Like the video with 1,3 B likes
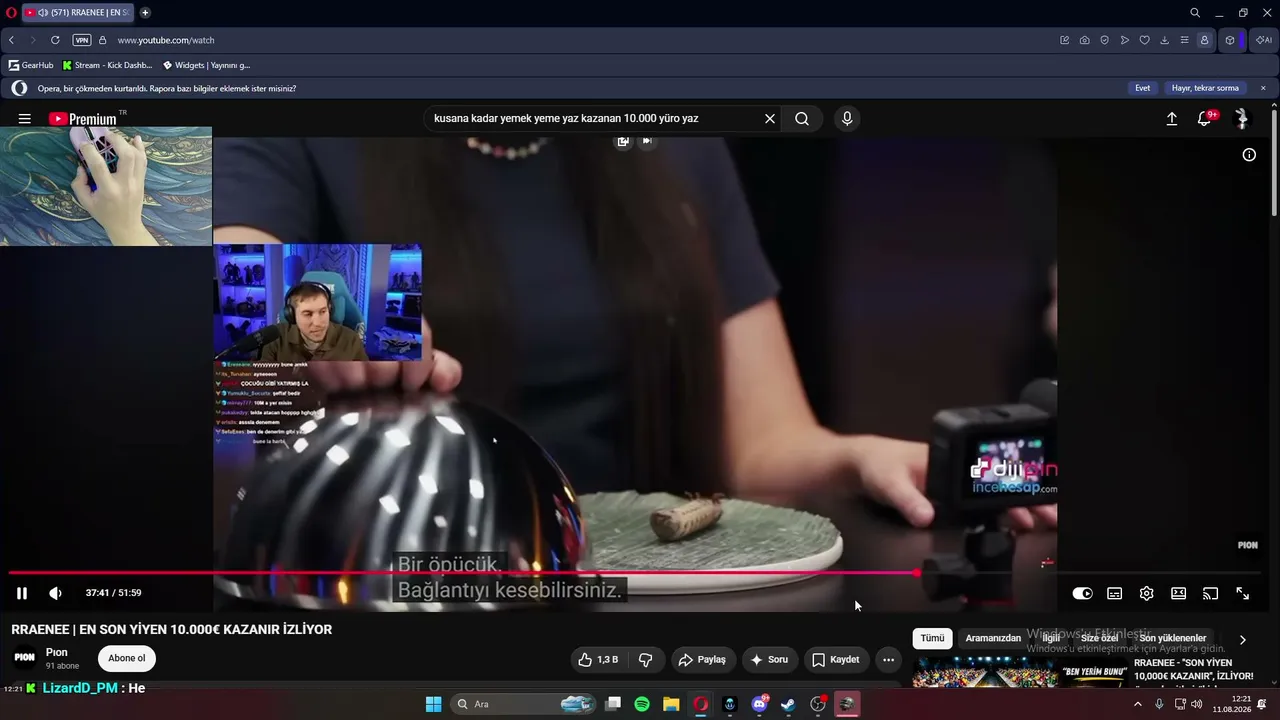This screenshot has width=1280, height=720. pos(598,660)
